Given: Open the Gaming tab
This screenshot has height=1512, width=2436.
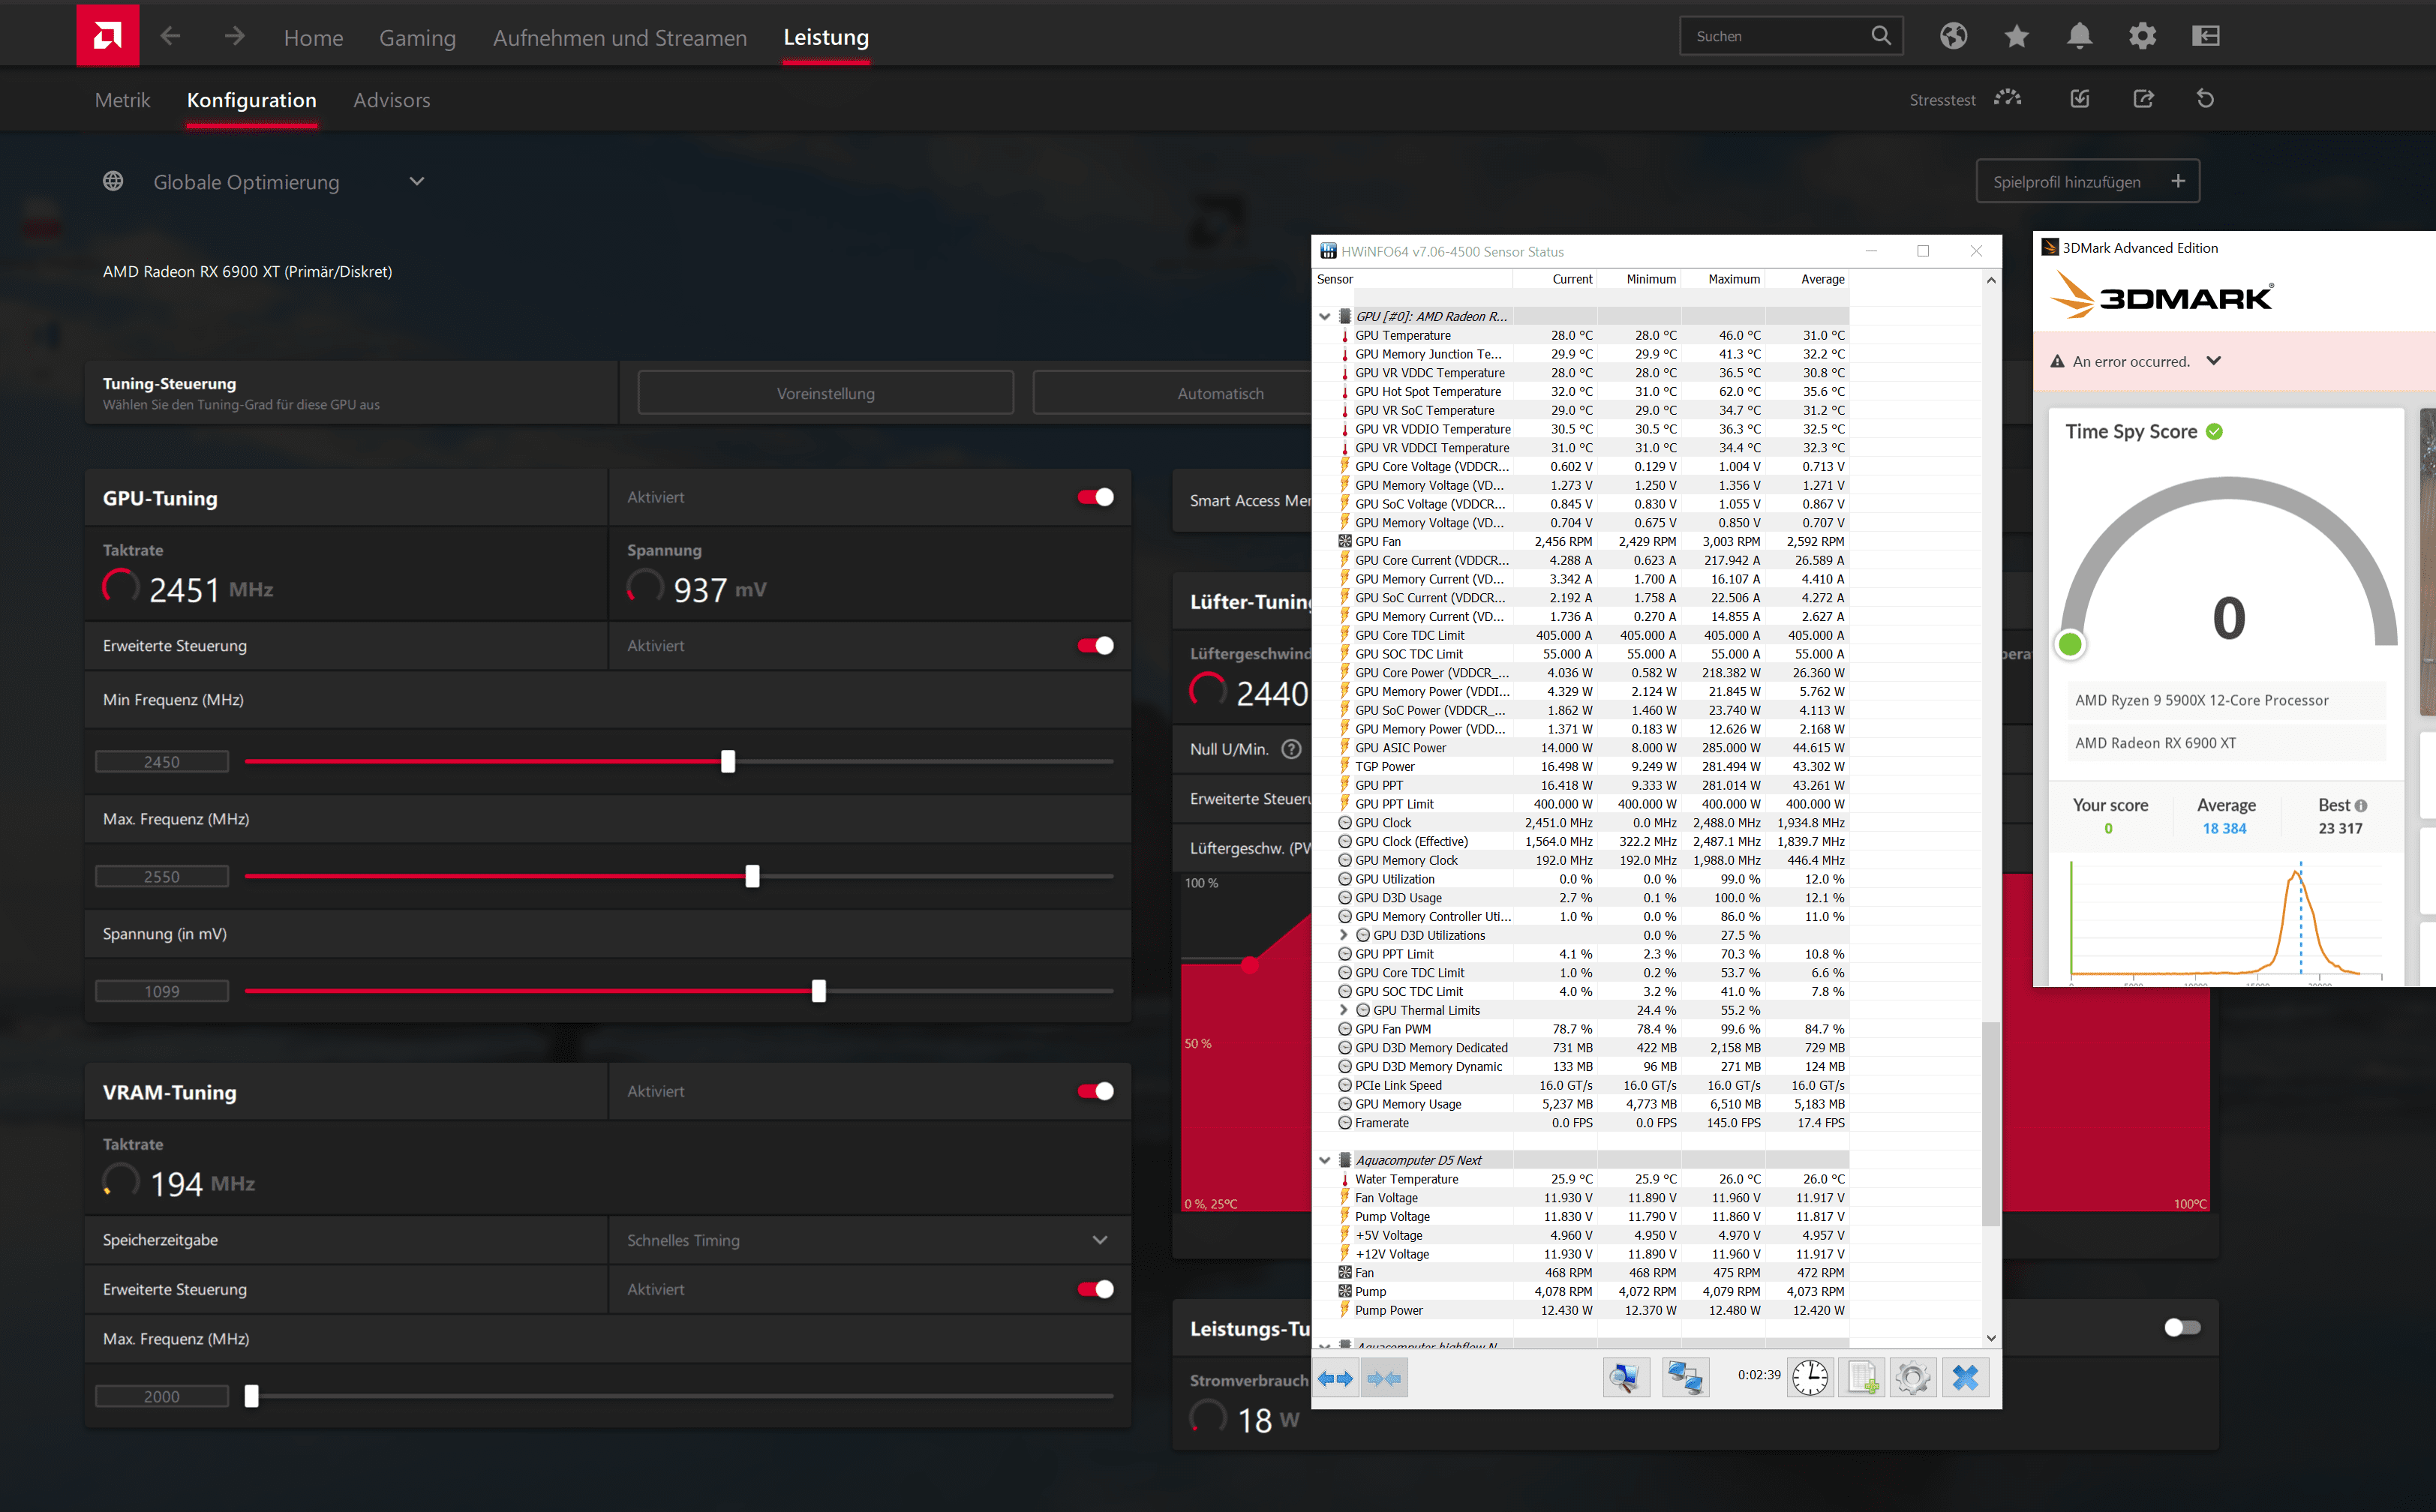Looking at the screenshot, I should coord(417,37).
